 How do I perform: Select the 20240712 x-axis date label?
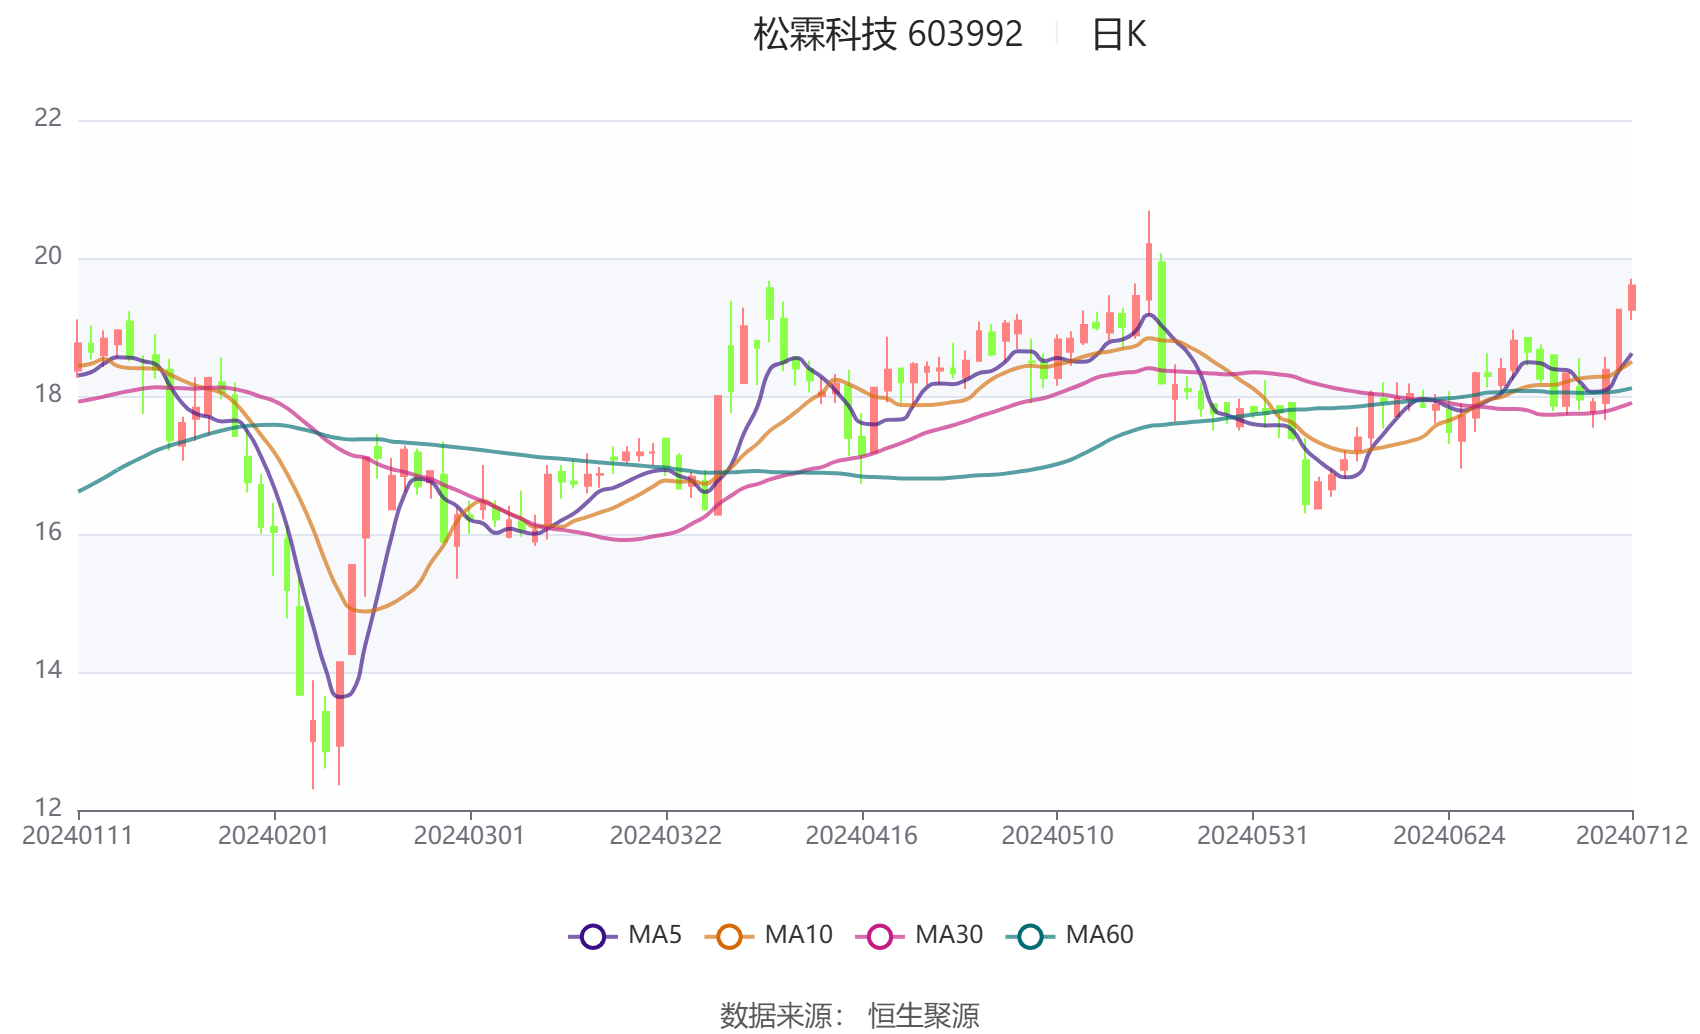click(x=1632, y=836)
